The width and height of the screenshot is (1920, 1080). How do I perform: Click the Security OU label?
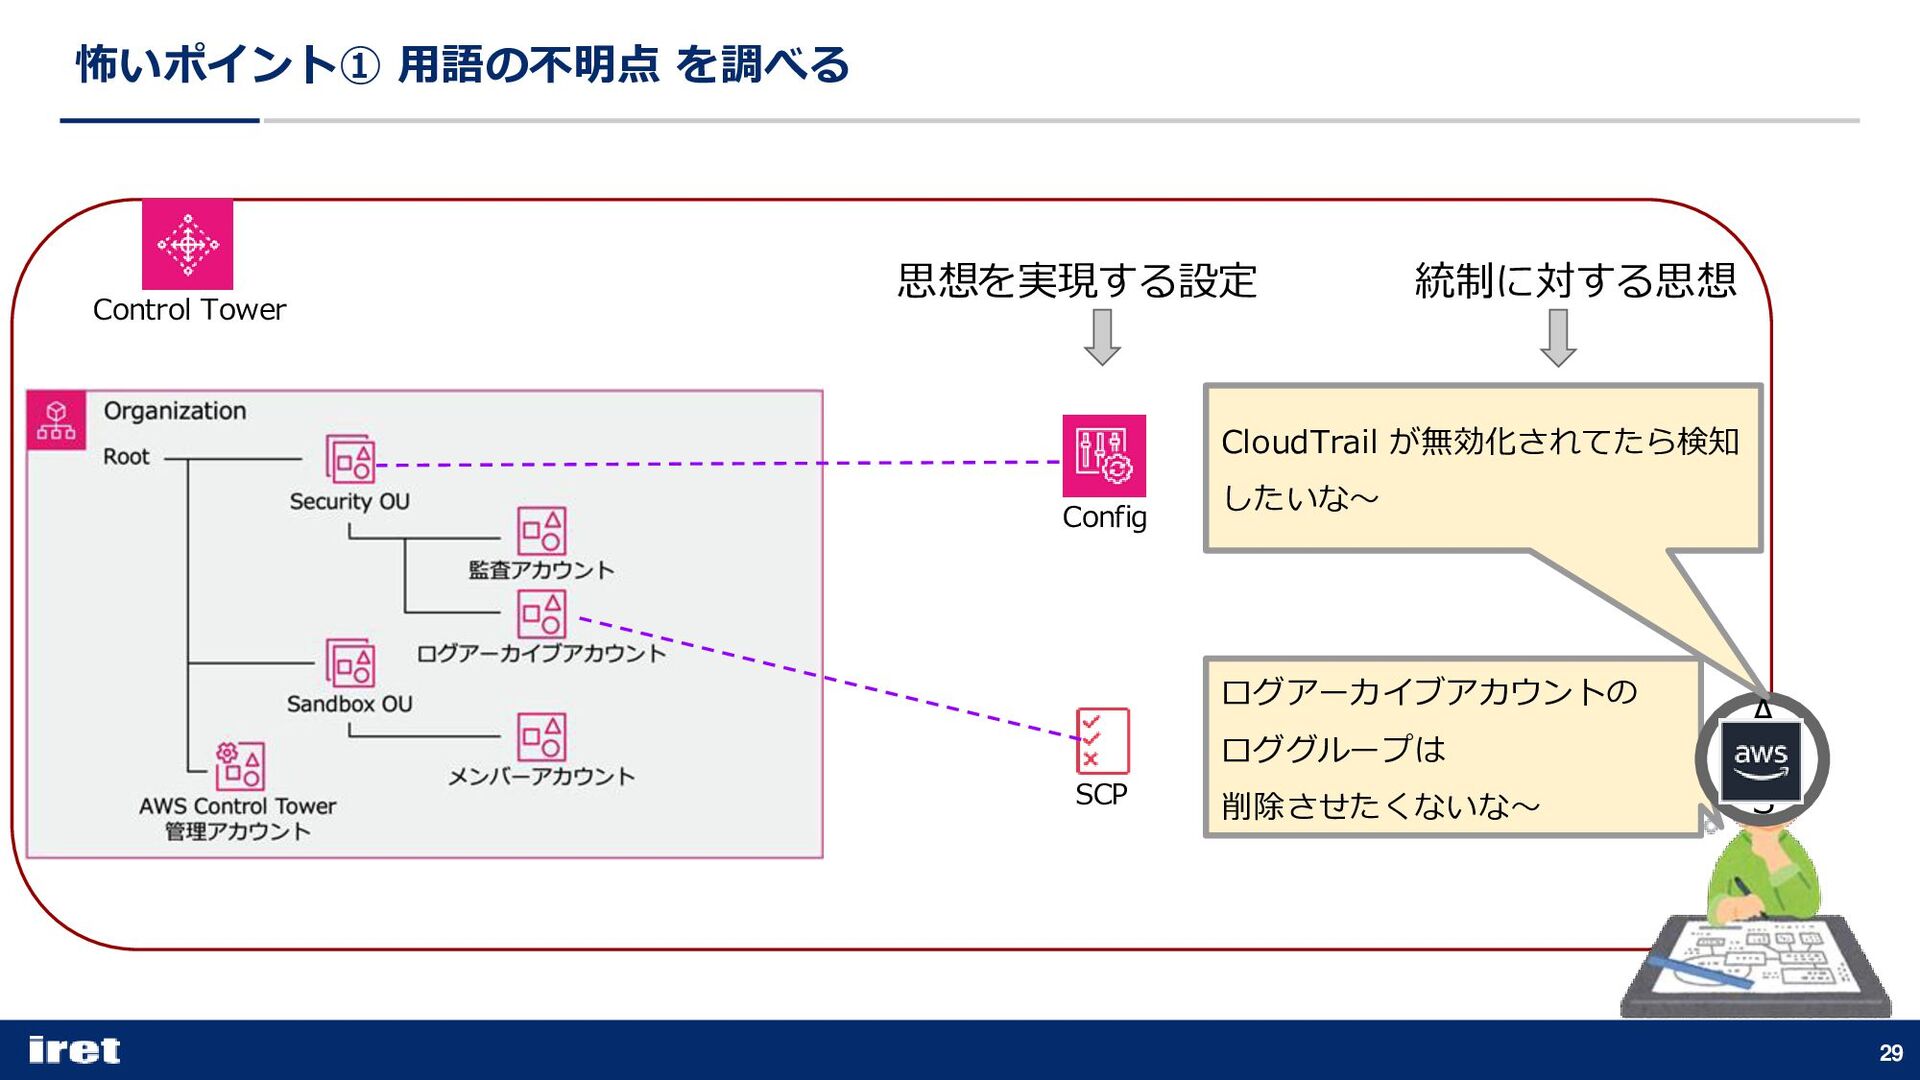click(350, 502)
